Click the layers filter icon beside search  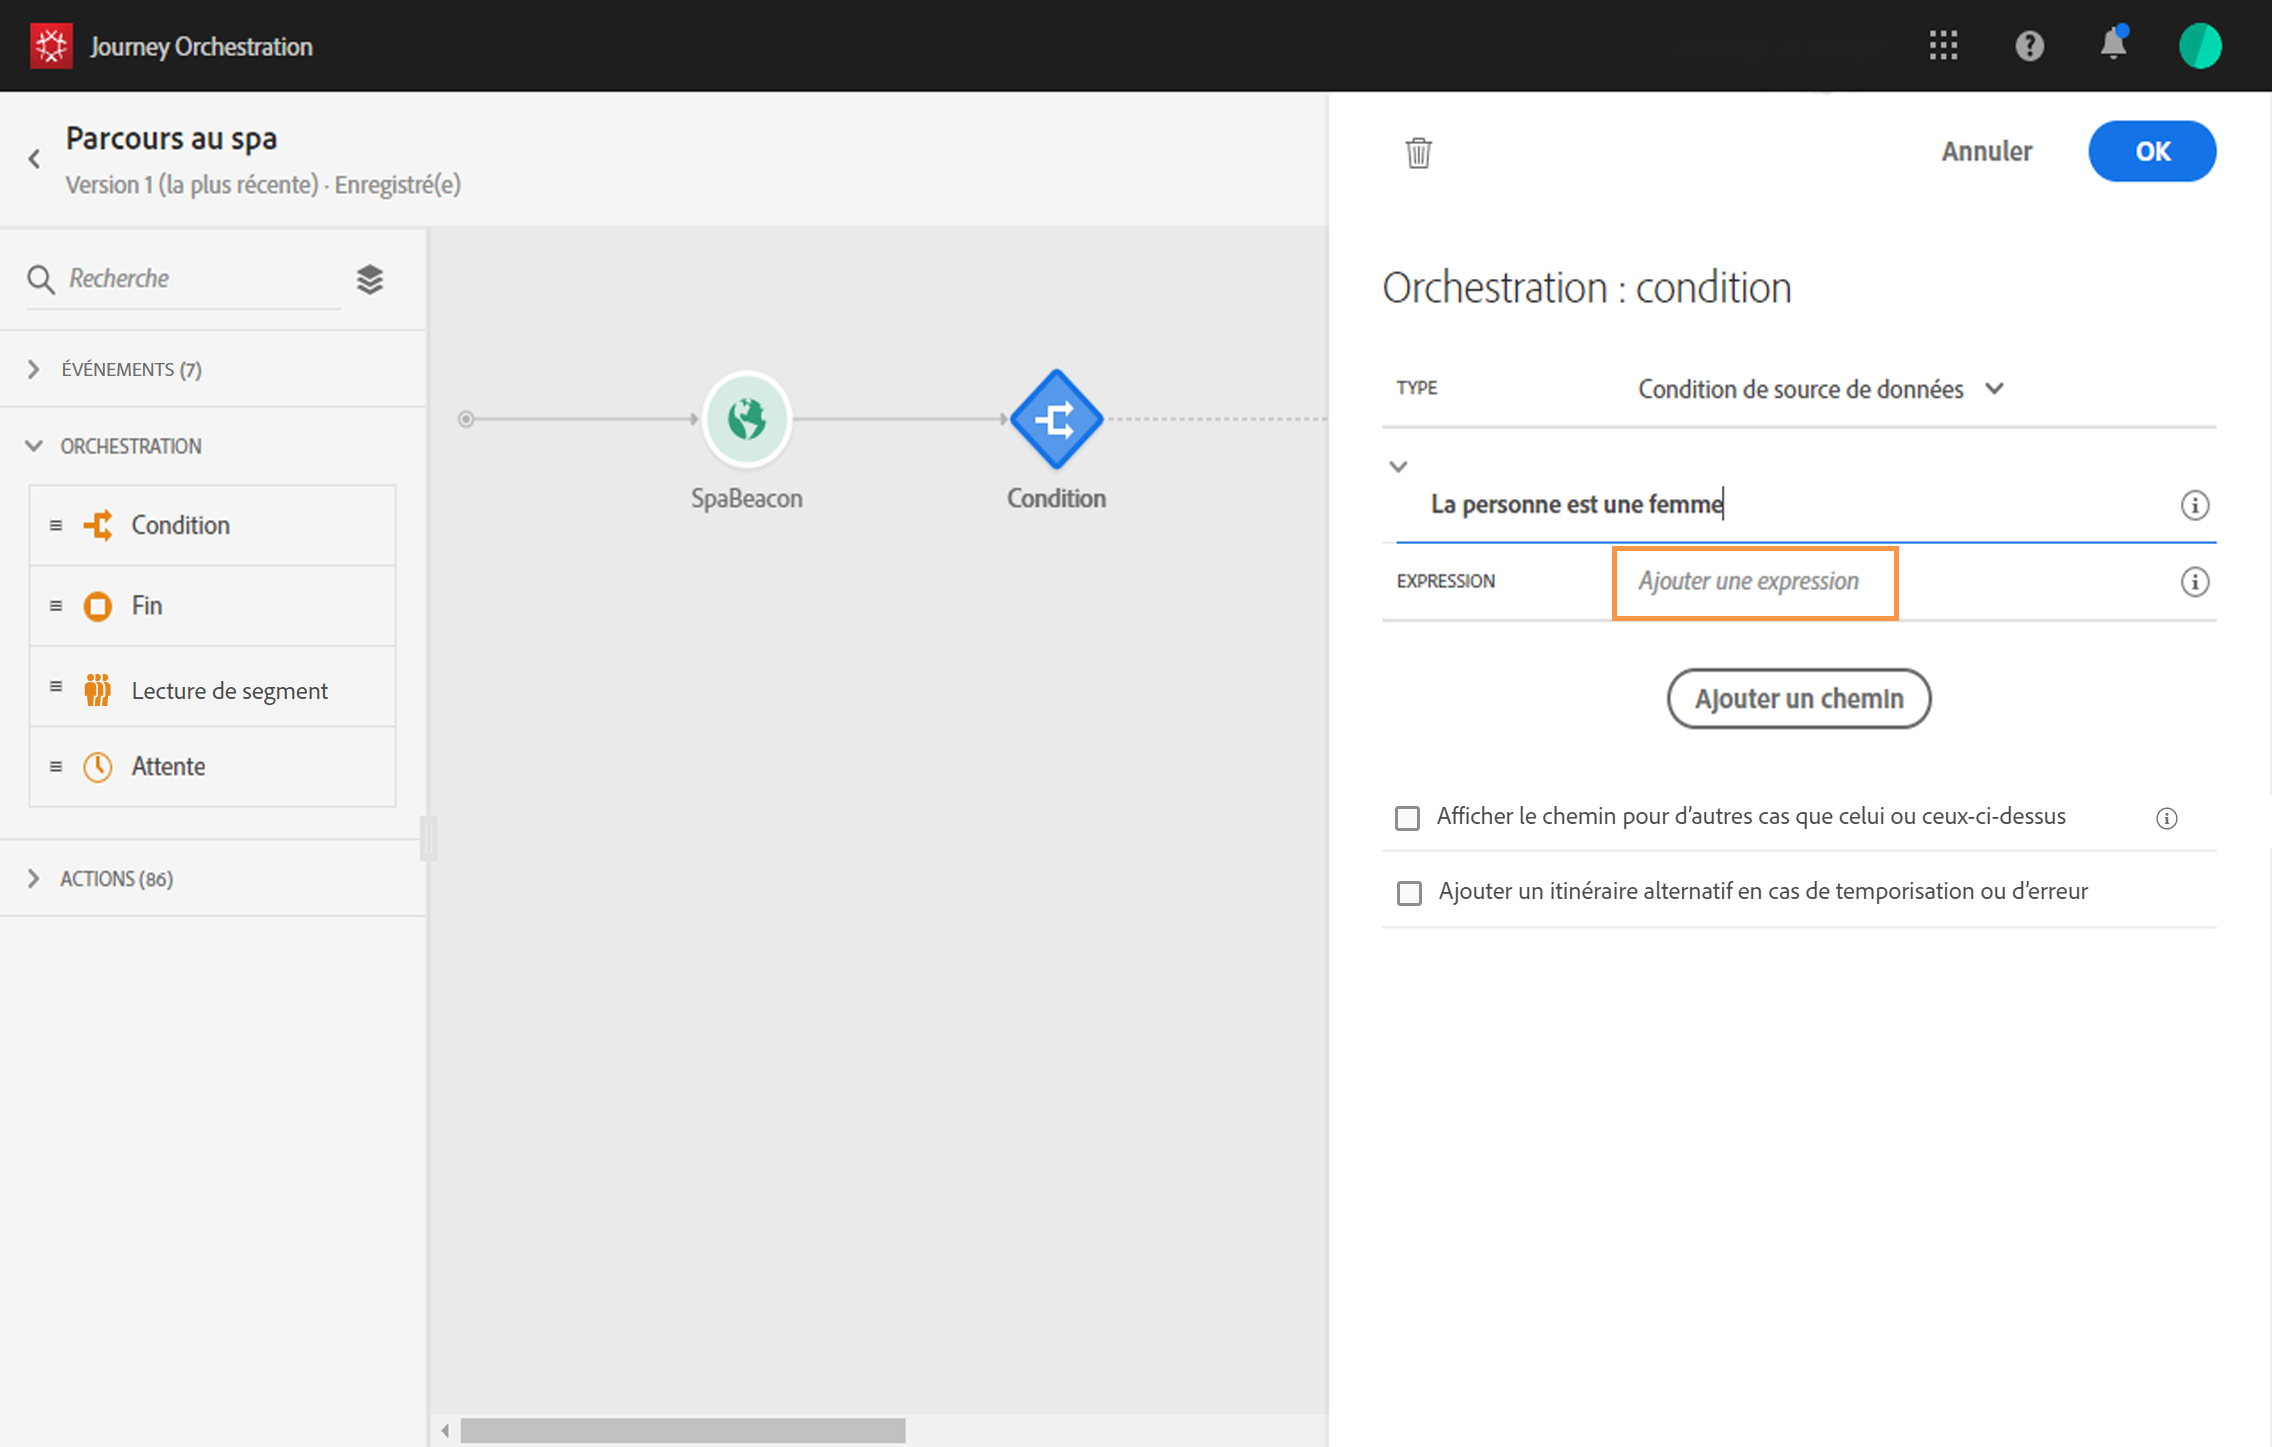(370, 279)
